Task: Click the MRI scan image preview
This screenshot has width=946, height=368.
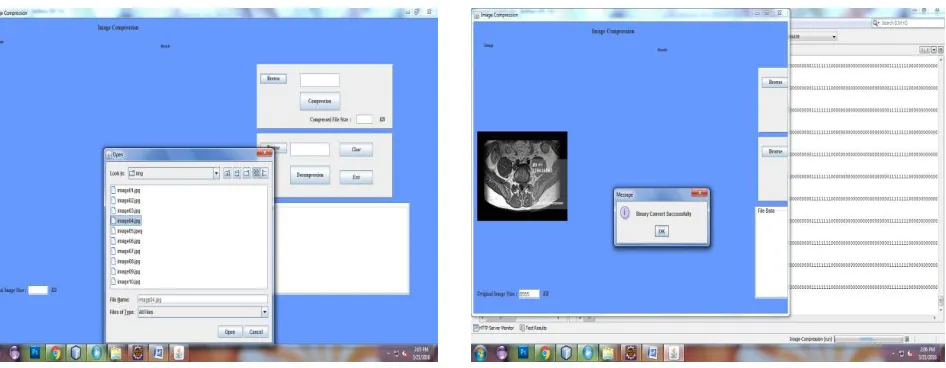Action: tap(522, 176)
